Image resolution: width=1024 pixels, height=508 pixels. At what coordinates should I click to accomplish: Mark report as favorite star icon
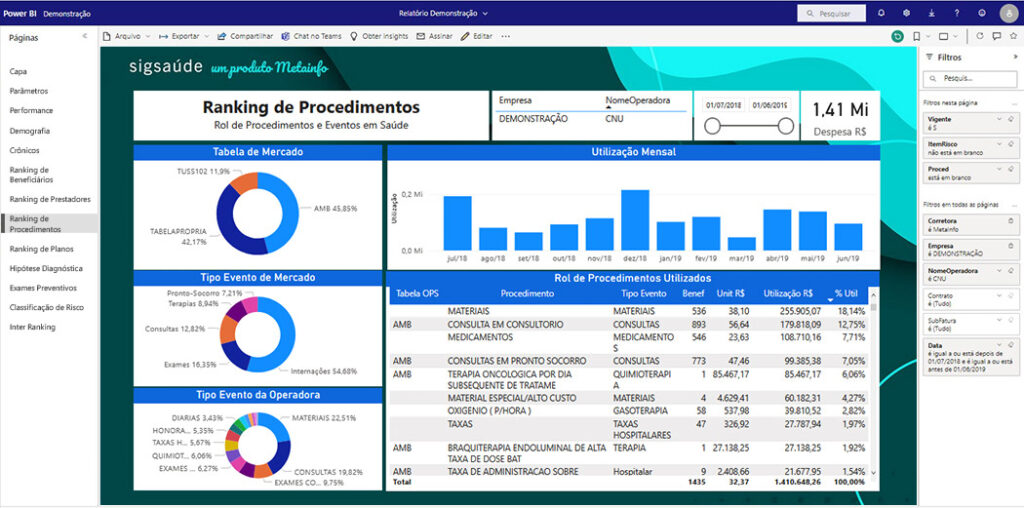pyautogui.click(x=1011, y=36)
